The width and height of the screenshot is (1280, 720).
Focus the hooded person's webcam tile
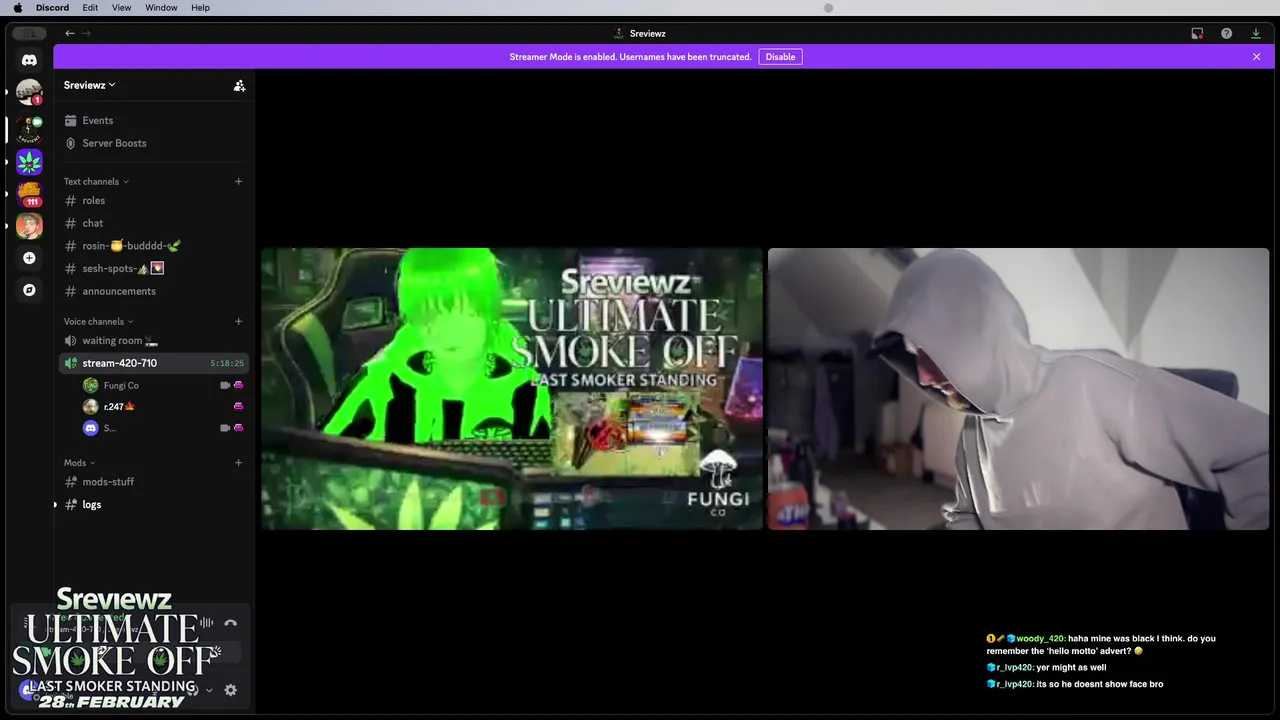[x=1018, y=389]
